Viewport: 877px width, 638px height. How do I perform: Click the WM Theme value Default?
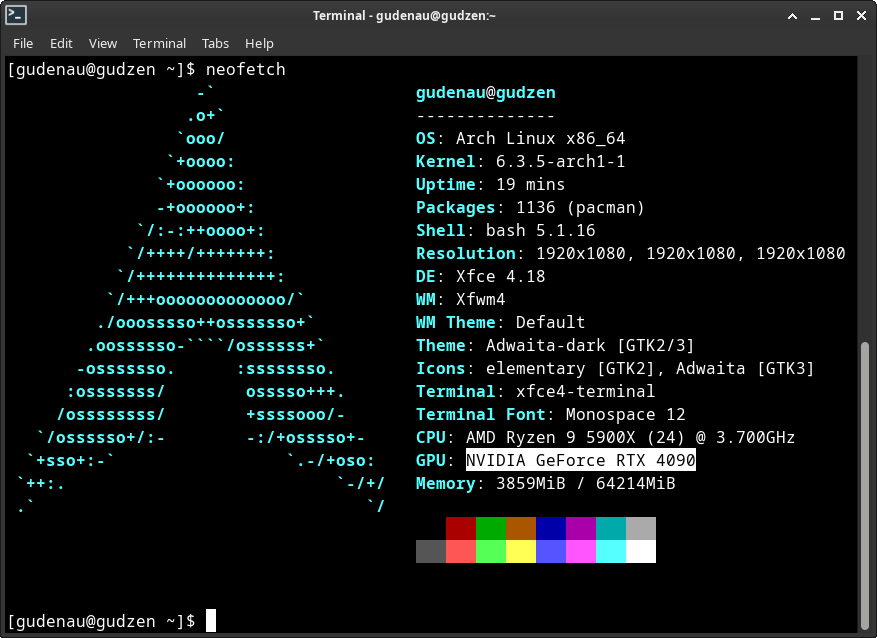550,322
